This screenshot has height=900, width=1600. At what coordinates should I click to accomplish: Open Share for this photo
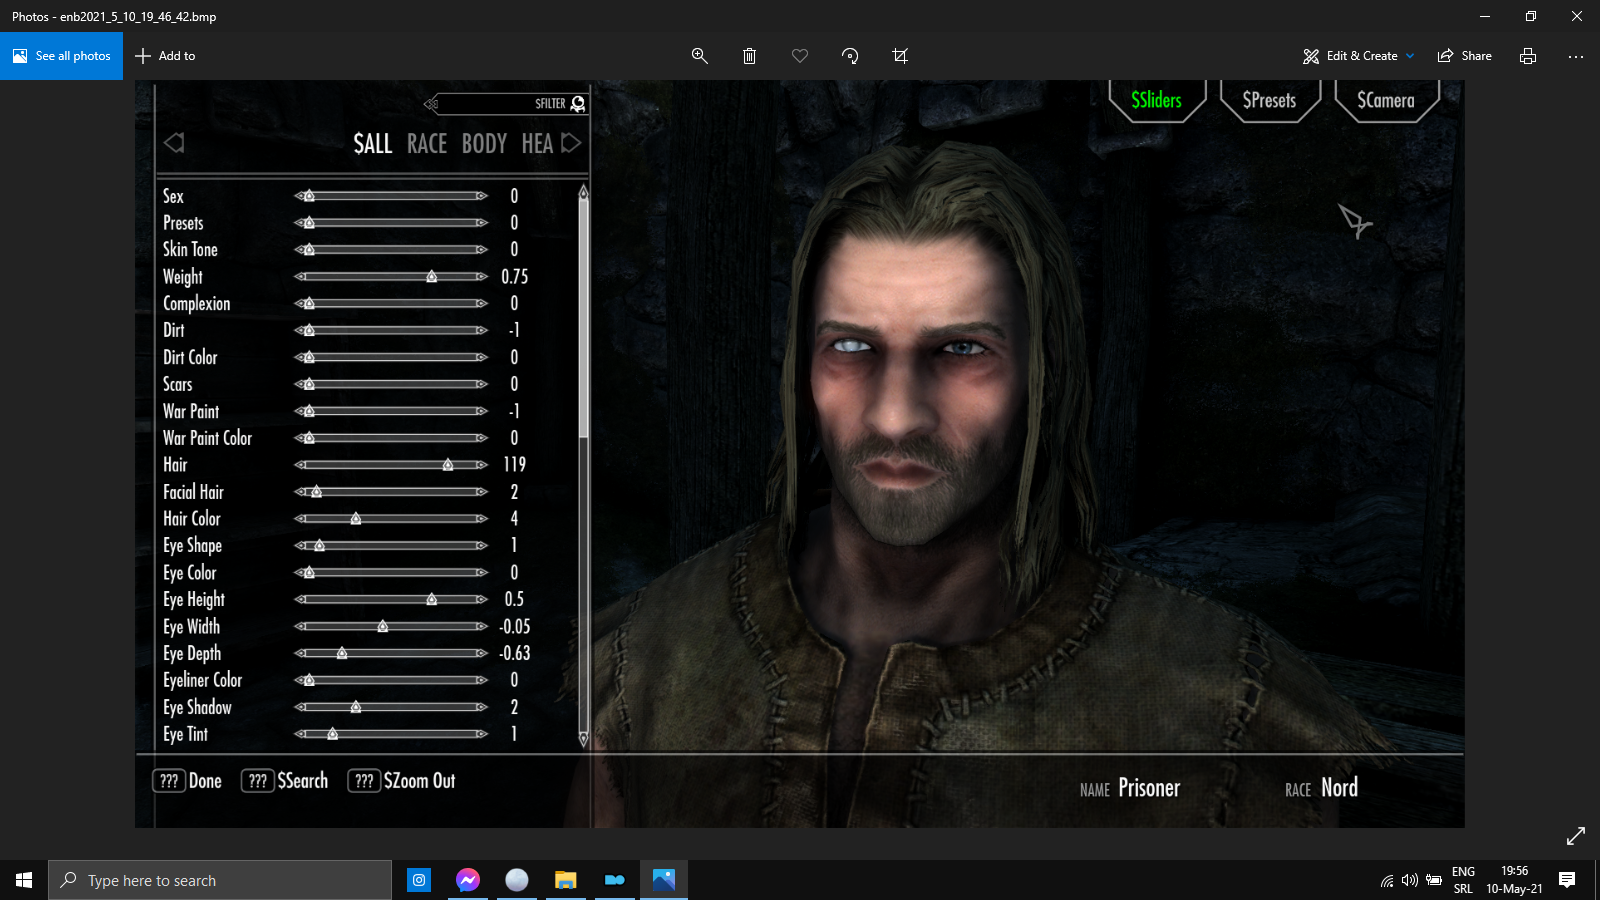1465,56
